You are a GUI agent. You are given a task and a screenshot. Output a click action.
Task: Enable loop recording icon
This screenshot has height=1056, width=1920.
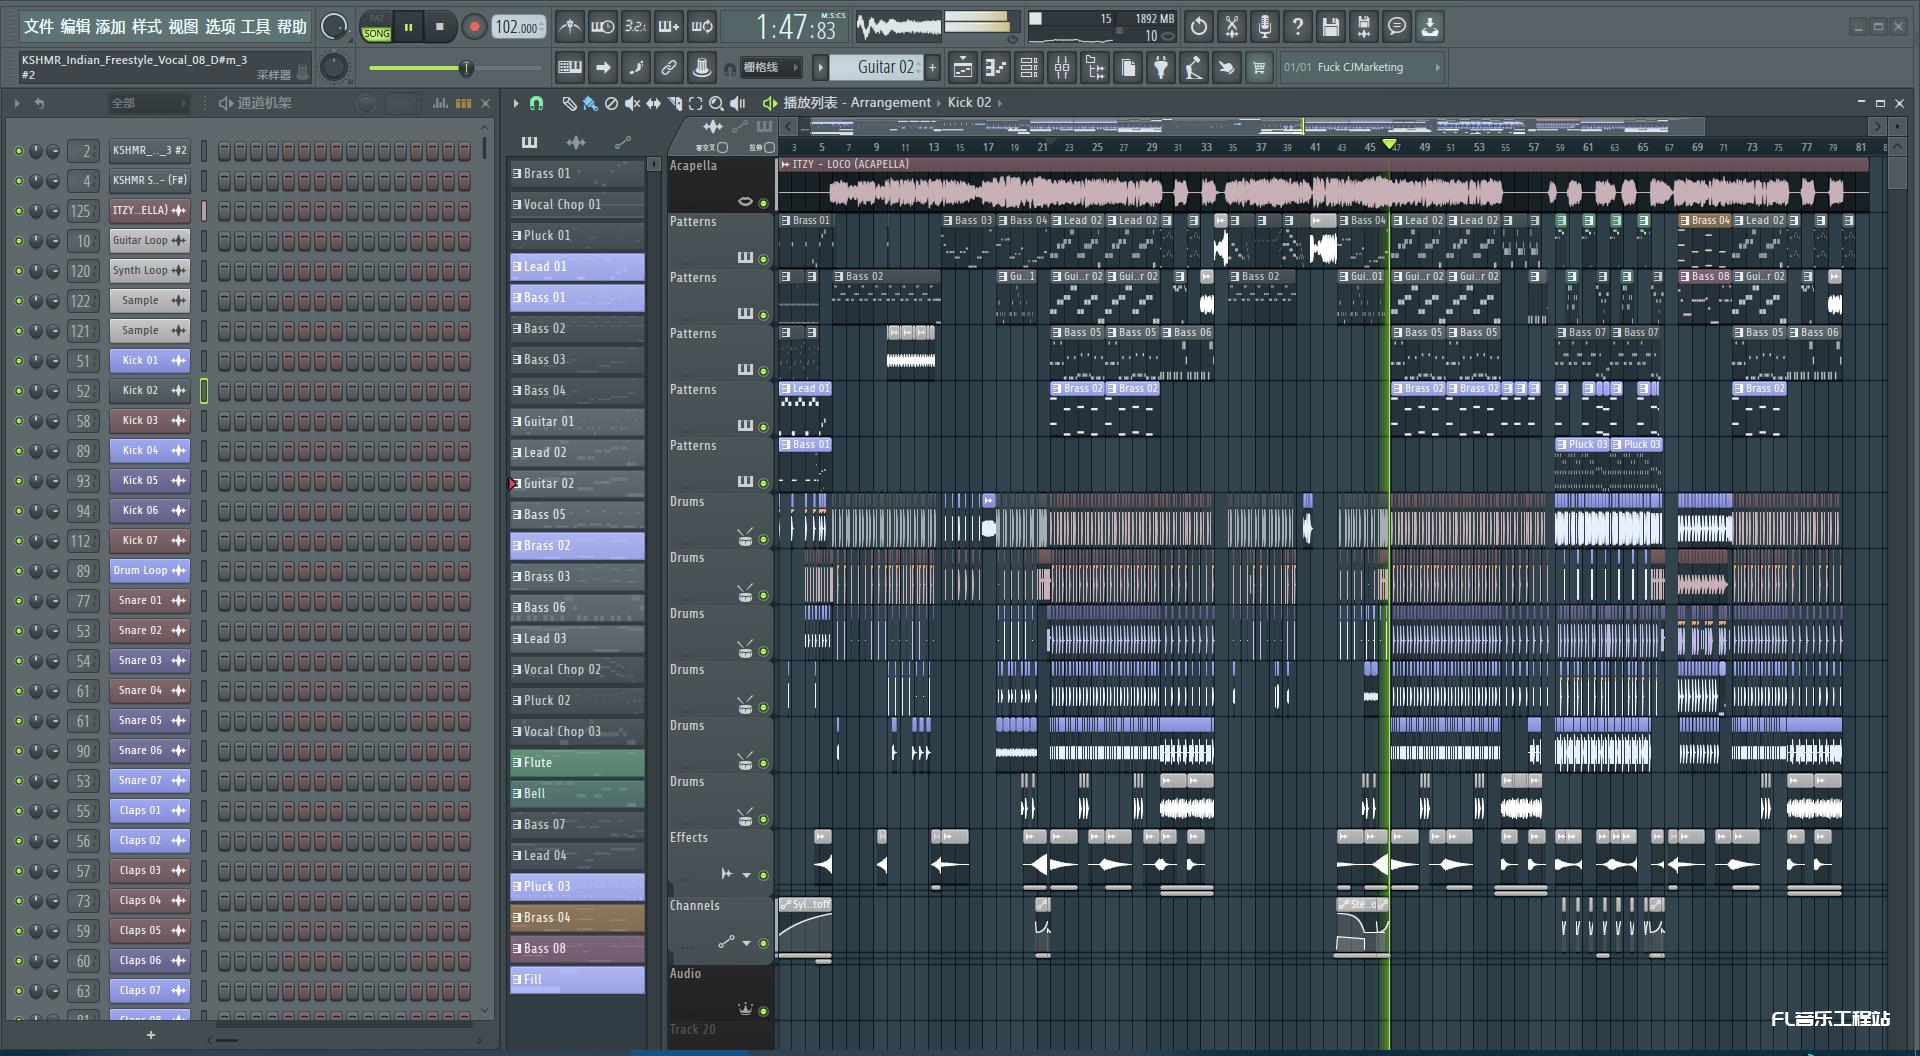tap(702, 27)
